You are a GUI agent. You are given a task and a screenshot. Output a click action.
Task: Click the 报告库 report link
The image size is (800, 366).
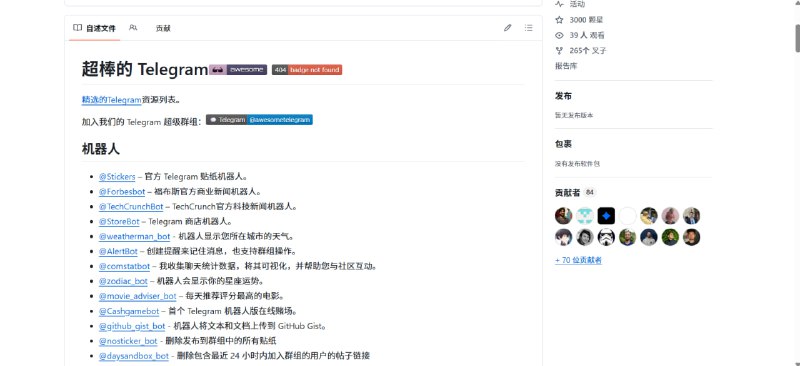pos(566,66)
